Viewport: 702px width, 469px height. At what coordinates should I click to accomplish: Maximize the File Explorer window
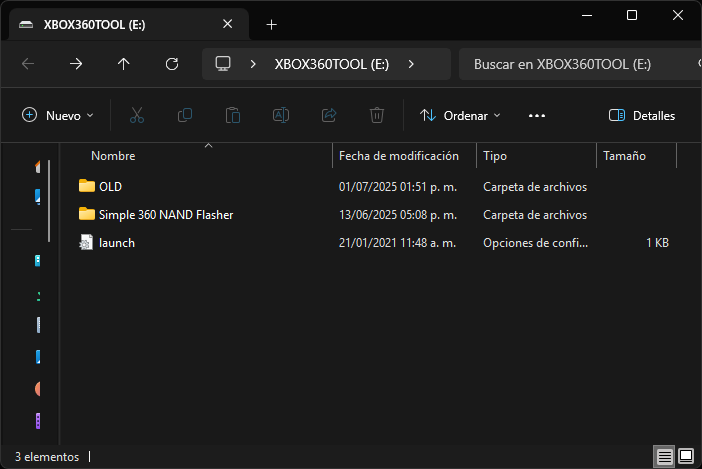[x=632, y=15]
